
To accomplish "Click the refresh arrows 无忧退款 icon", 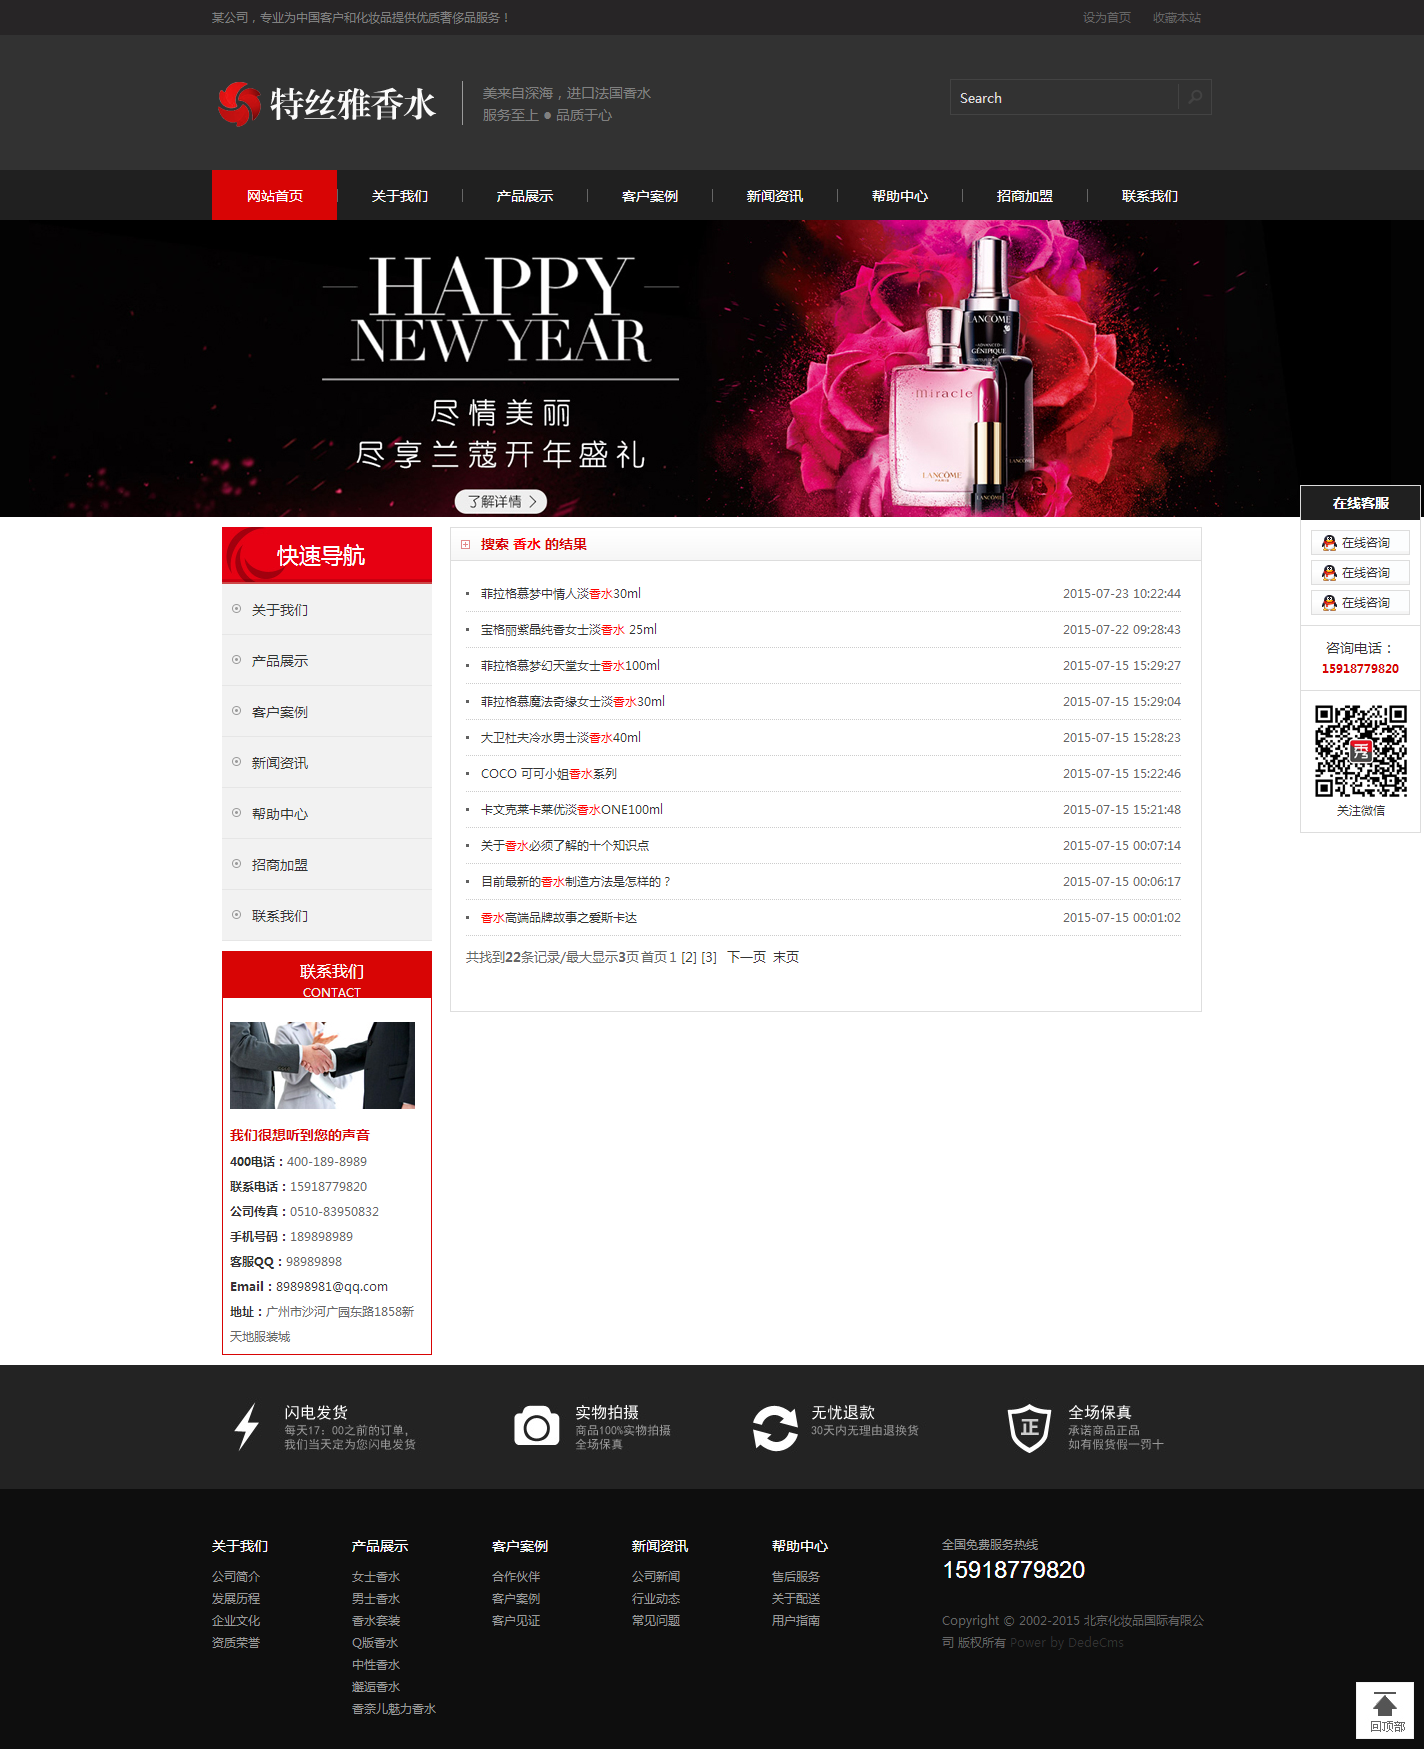I will pos(775,1428).
